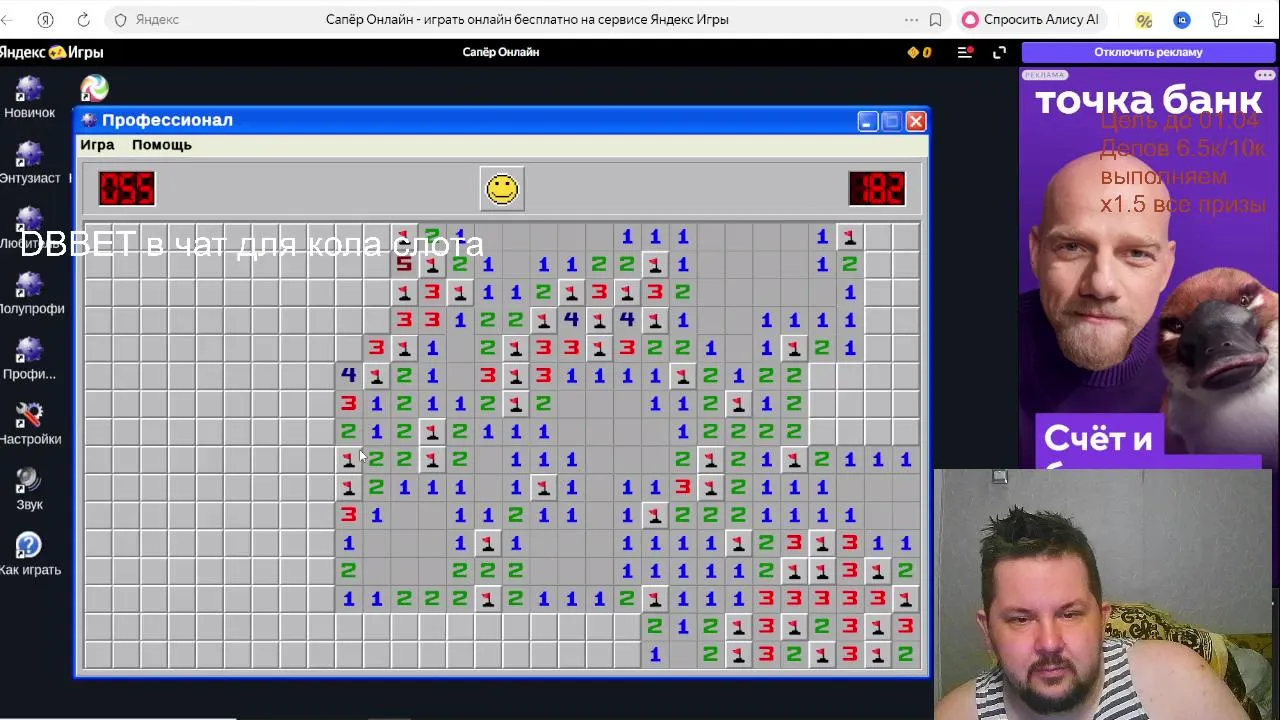Reload the page with the refresh icon
Viewport: 1280px width, 720px height.
[83, 19]
